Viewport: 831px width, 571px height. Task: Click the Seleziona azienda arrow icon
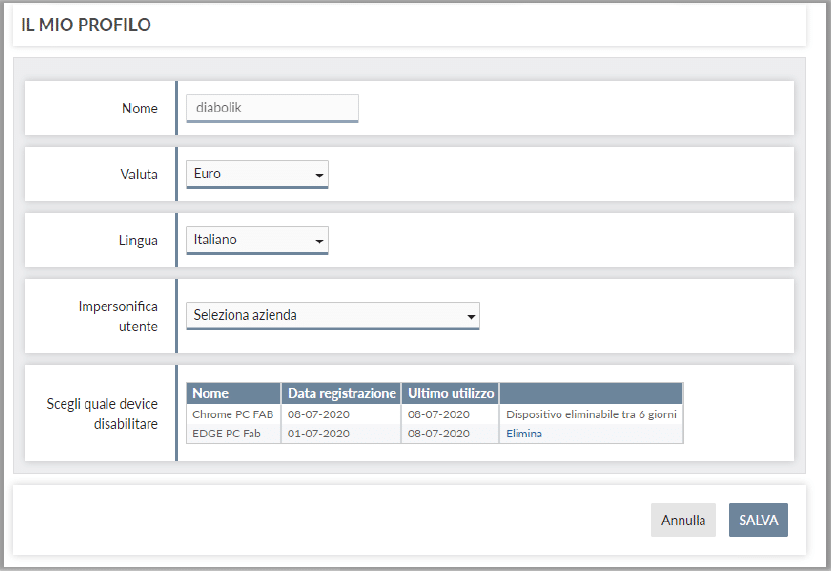click(x=471, y=317)
